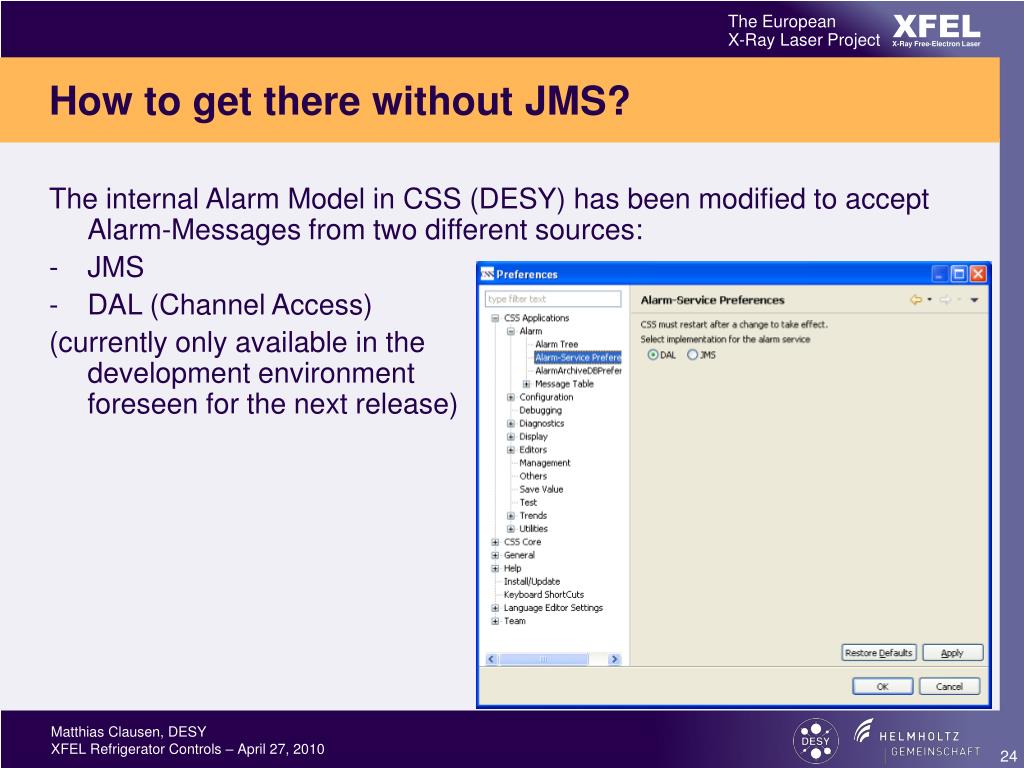Collapse the CSS Applications tree node
The image size is (1024, 768).
495,318
